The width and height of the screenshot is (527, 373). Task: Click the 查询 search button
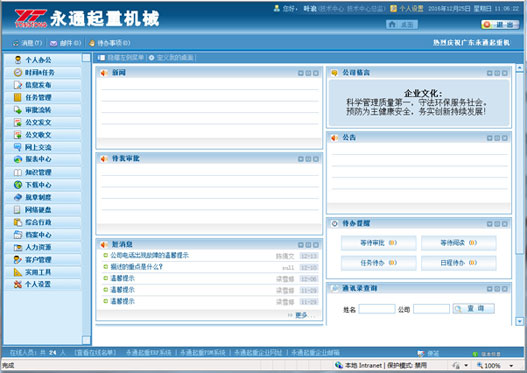click(x=473, y=308)
